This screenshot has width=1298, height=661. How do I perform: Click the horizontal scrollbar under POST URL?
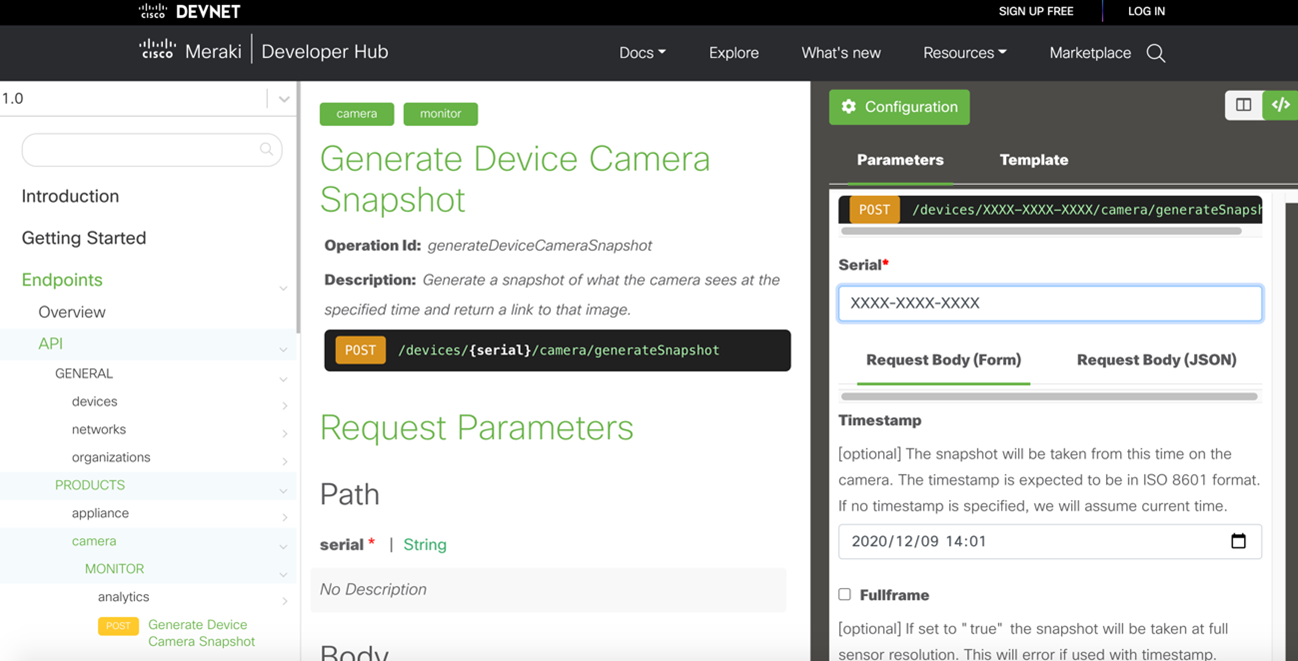tap(1040, 231)
